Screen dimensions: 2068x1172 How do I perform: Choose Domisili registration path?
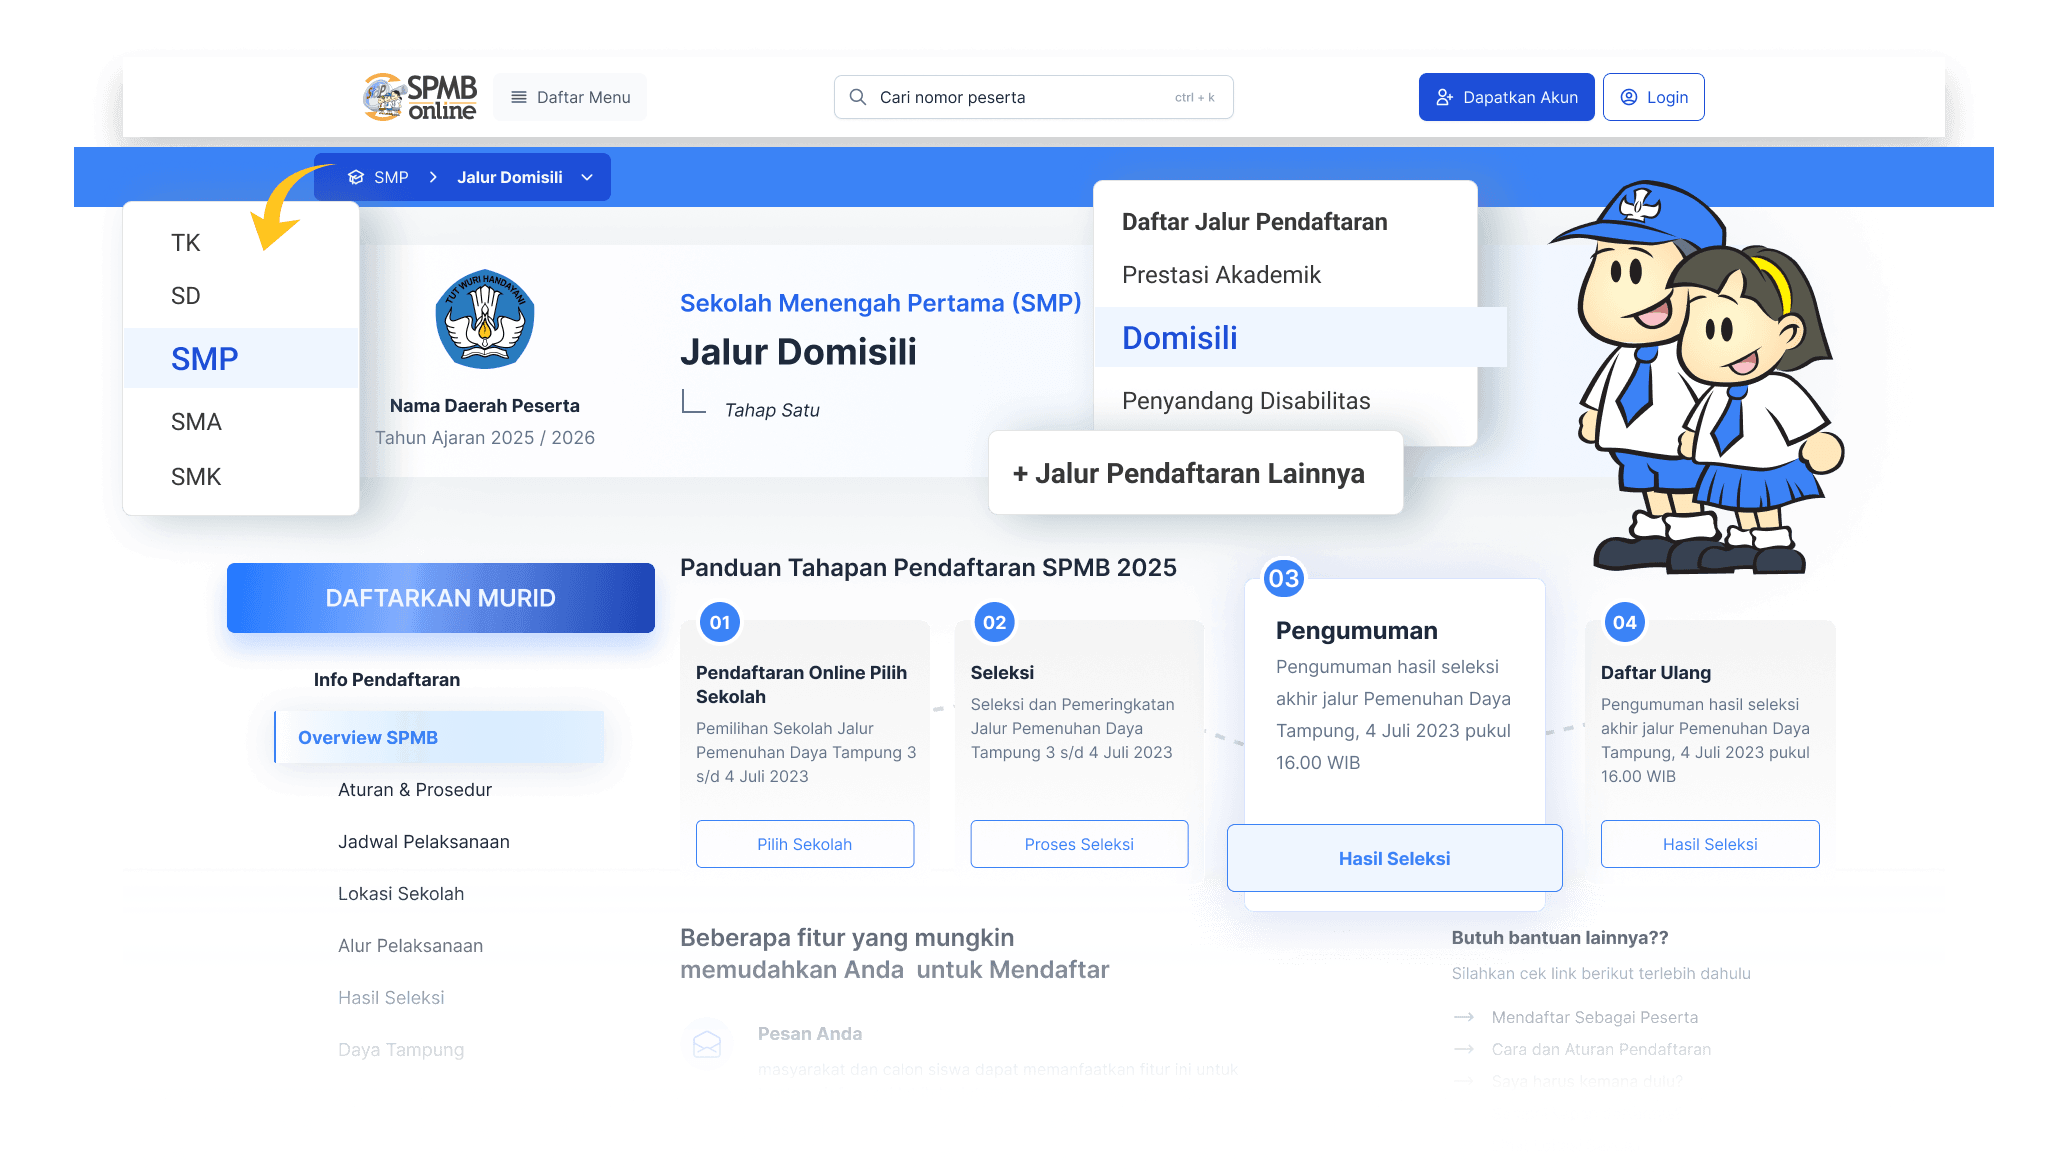[x=1300, y=338]
